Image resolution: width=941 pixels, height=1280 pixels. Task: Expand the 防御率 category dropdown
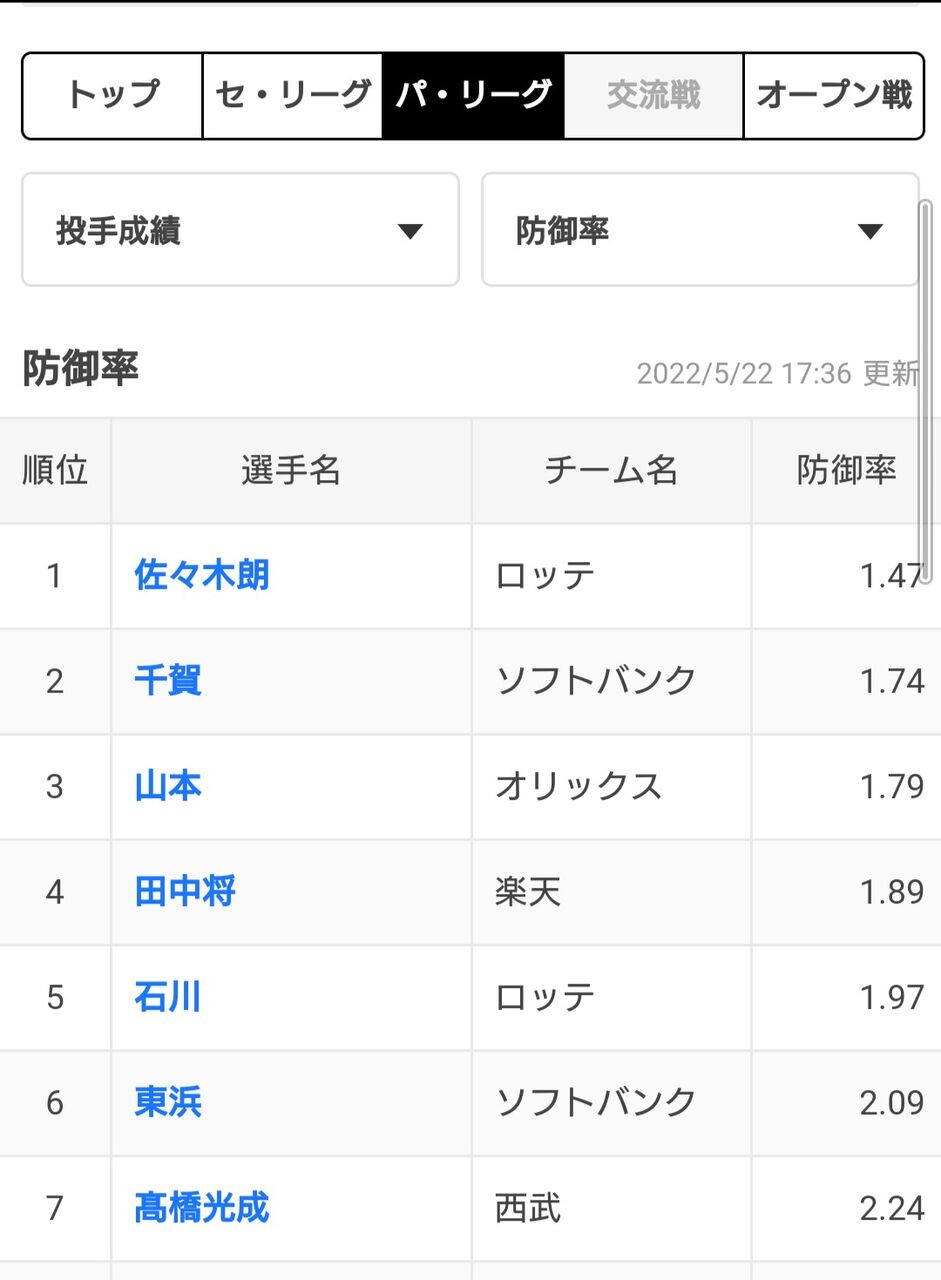click(700, 230)
